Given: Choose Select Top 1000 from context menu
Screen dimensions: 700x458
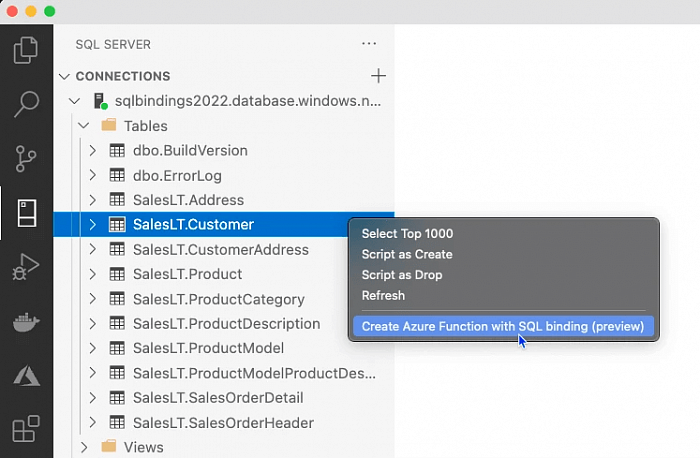Looking at the screenshot, I should 407,234.
